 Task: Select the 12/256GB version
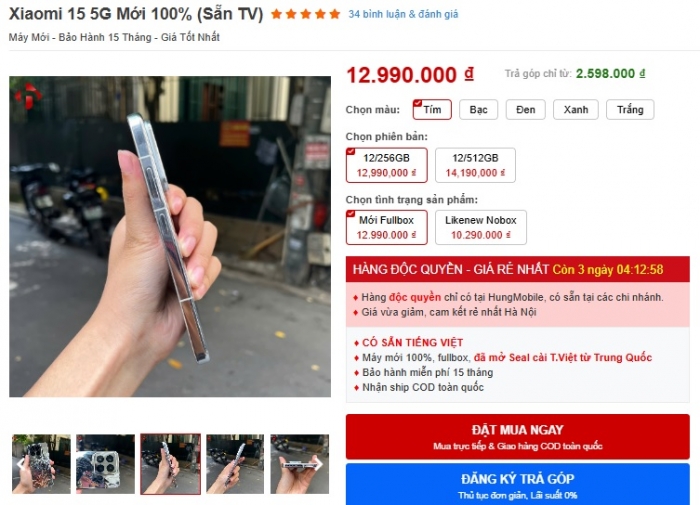click(x=387, y=165)
